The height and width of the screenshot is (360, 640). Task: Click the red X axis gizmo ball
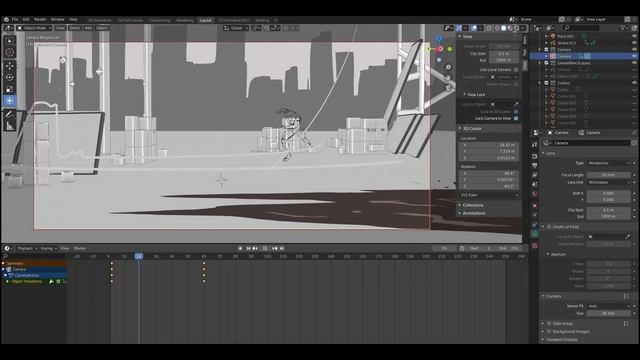click(x=440, y=49)
